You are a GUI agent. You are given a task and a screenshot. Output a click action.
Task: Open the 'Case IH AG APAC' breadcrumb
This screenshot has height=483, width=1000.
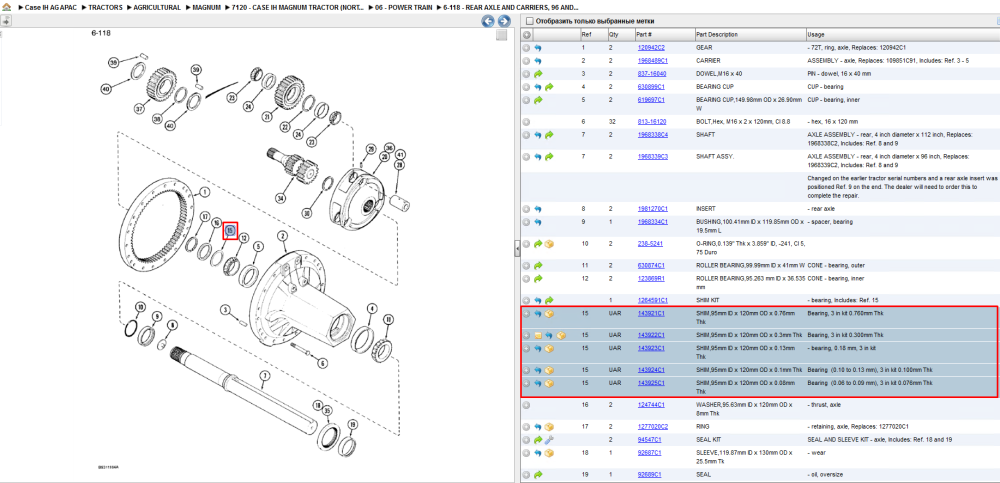pyautogui.click(x=51, y=7)
